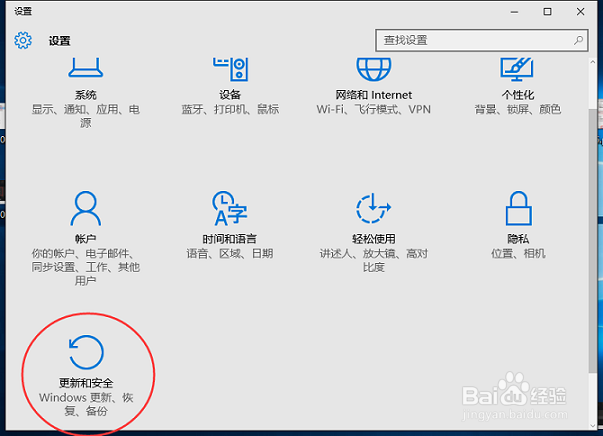Close the 设置 window

[x=580, y=12]
